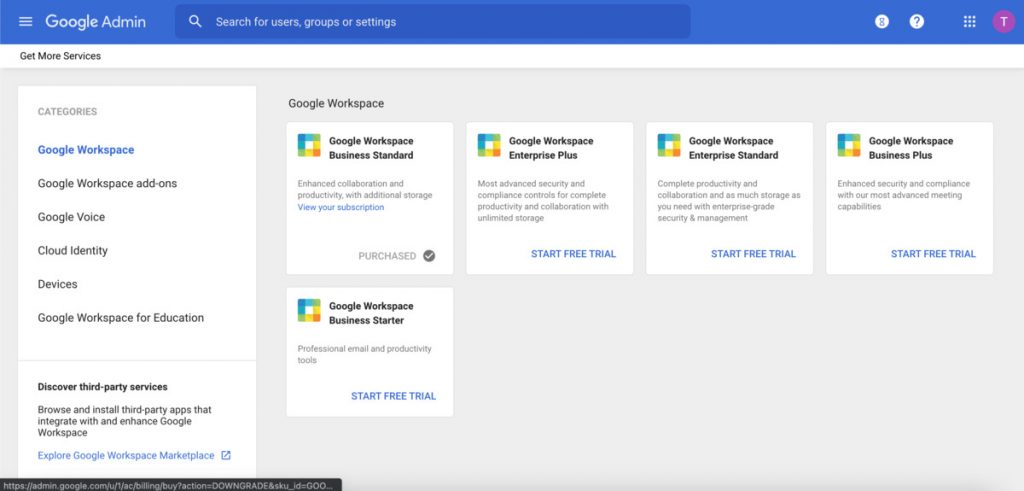Open the Google apps grid launcher
This screenshot has width=1024, height=491.
969,22
